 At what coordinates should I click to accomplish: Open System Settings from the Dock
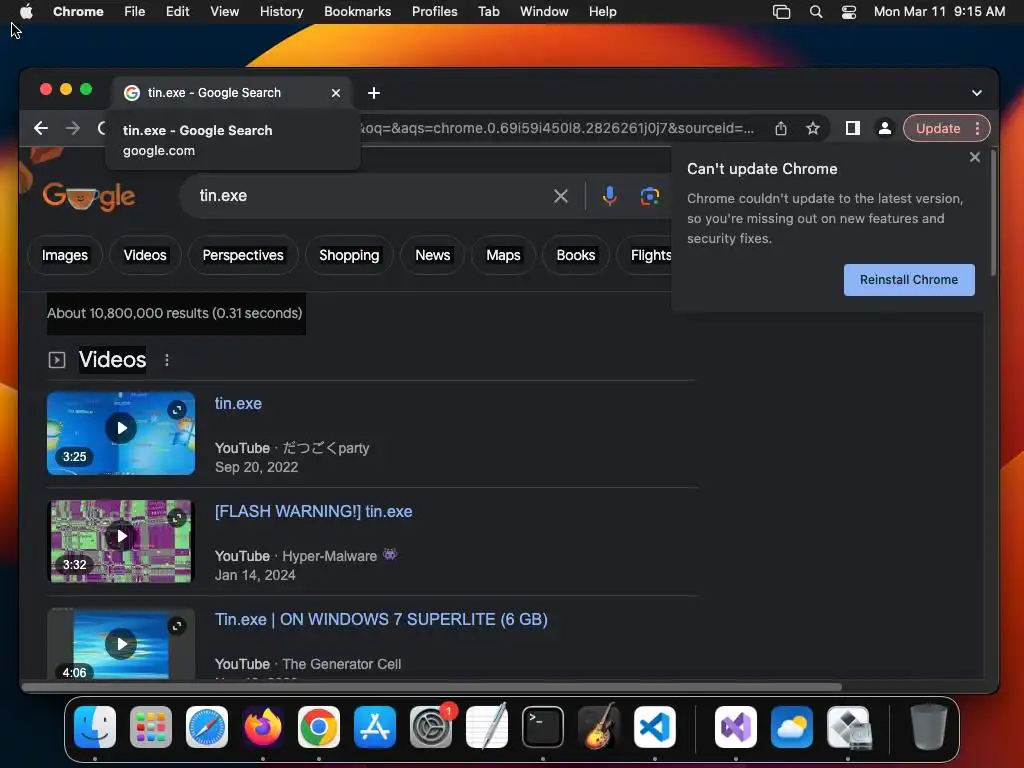(x=431, y=727)
